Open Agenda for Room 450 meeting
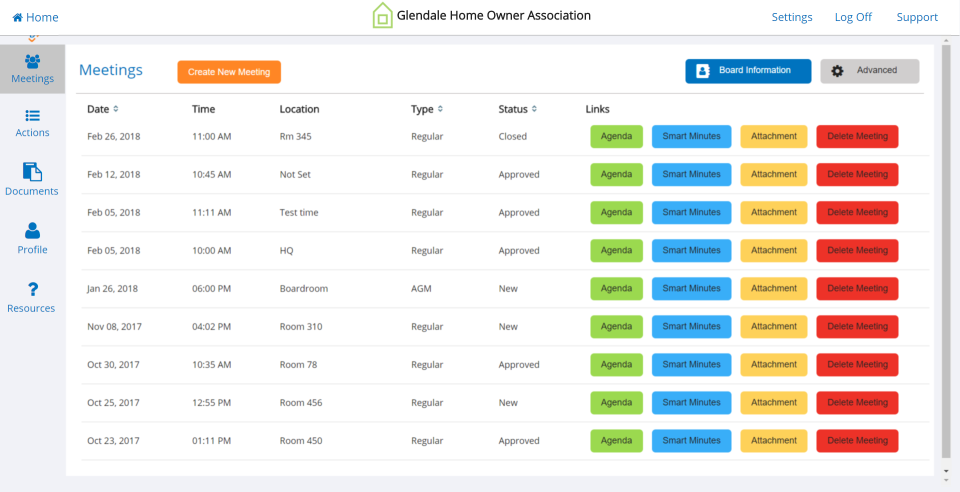 617,441
